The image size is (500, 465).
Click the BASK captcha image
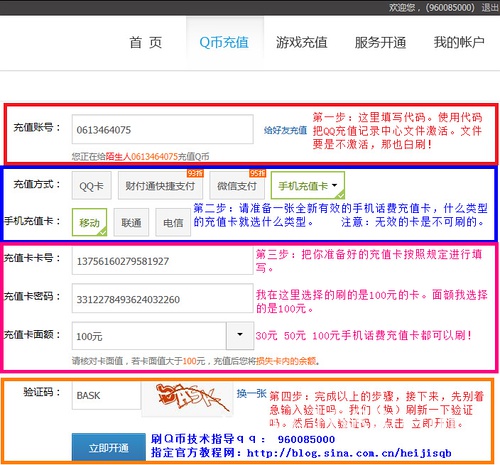pyautogui.click(x=187, y=399)
